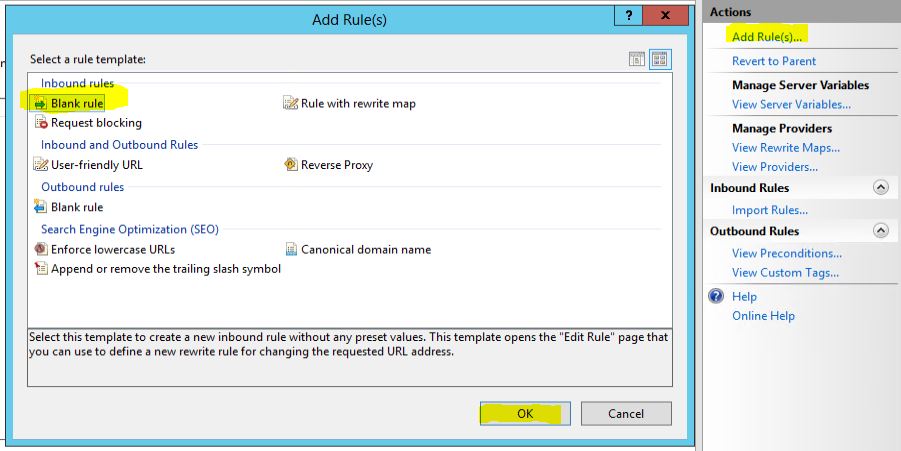Viewport: 901px width, 451px height.
Task: Pick the Canonical domain name icon
Action: [291, 249]
